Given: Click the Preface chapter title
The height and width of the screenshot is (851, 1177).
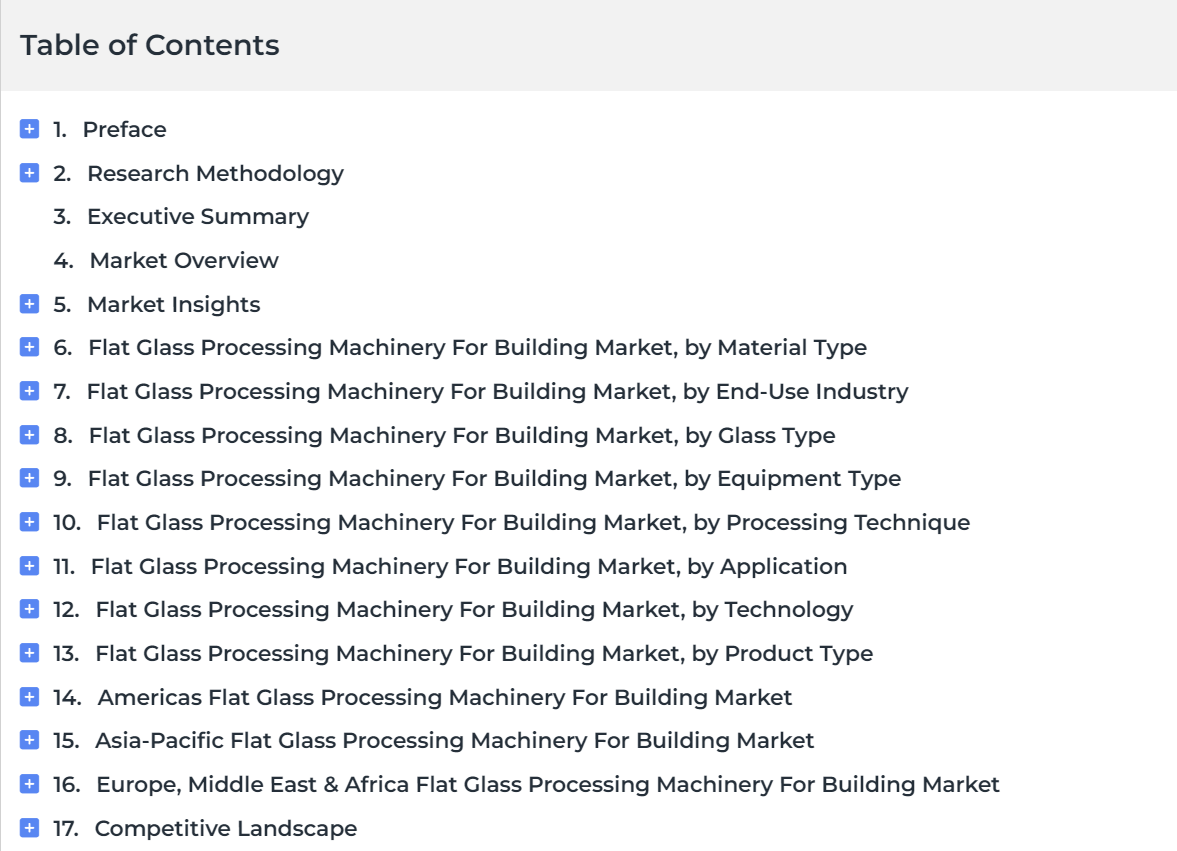Looking at the screenshot, I should (125, 130).
